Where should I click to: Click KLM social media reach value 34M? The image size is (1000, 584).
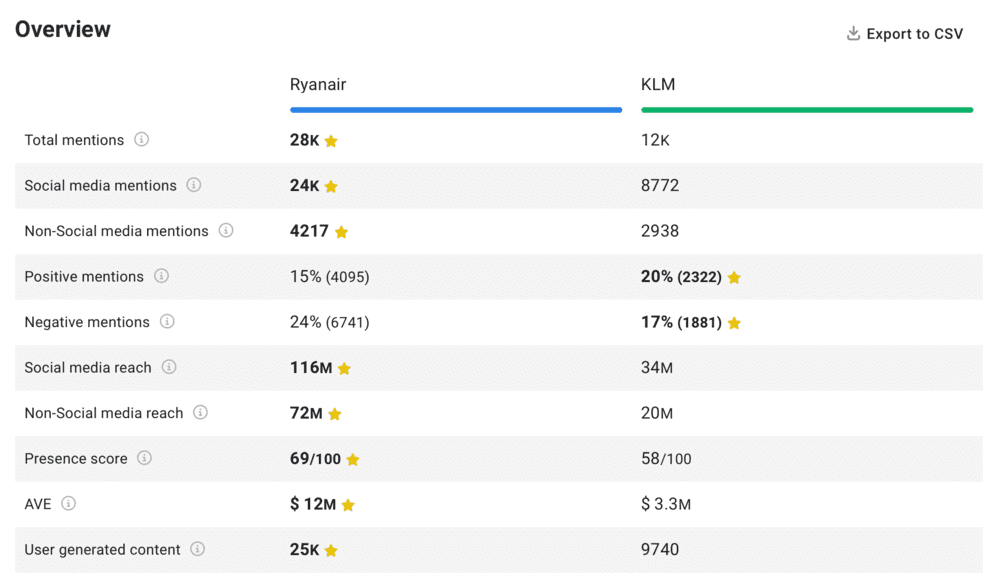click(x=657, y=368)
